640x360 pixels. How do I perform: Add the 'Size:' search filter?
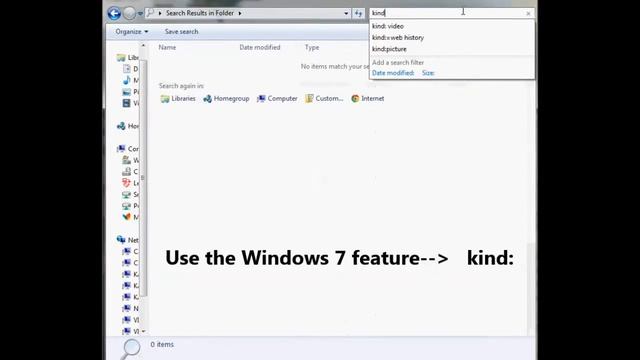pyautogui.click(x=428, y=73)
